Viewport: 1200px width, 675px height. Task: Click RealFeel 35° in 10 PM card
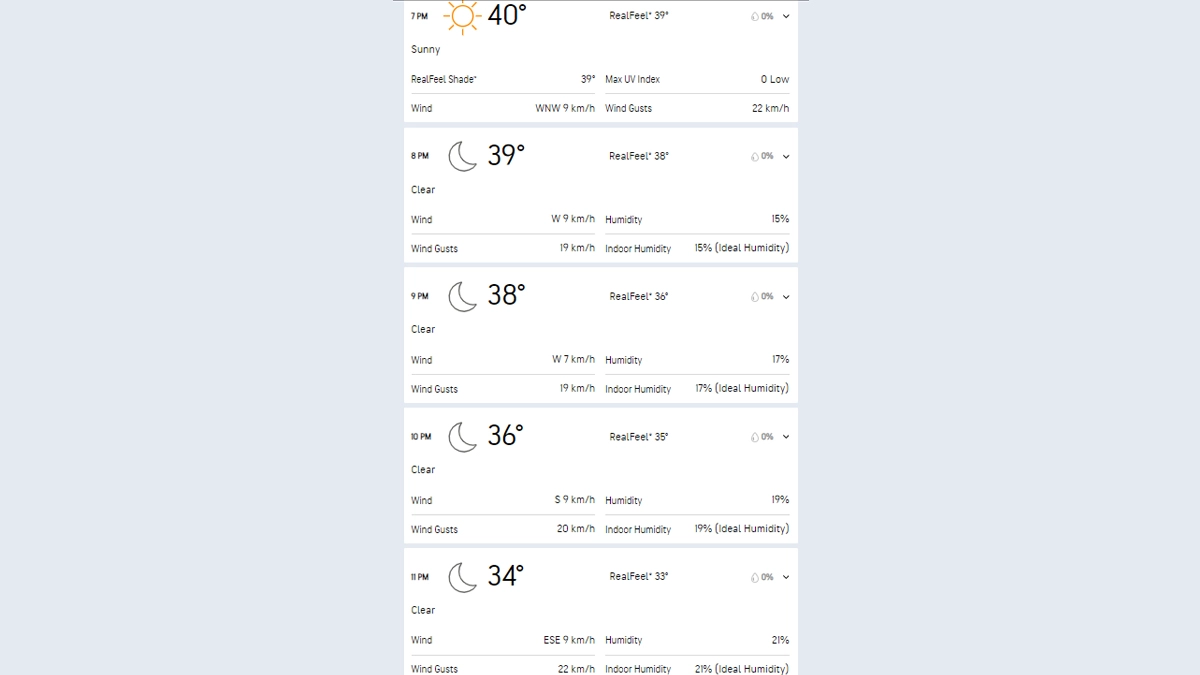pyautogui.click(x=638, y=437)
